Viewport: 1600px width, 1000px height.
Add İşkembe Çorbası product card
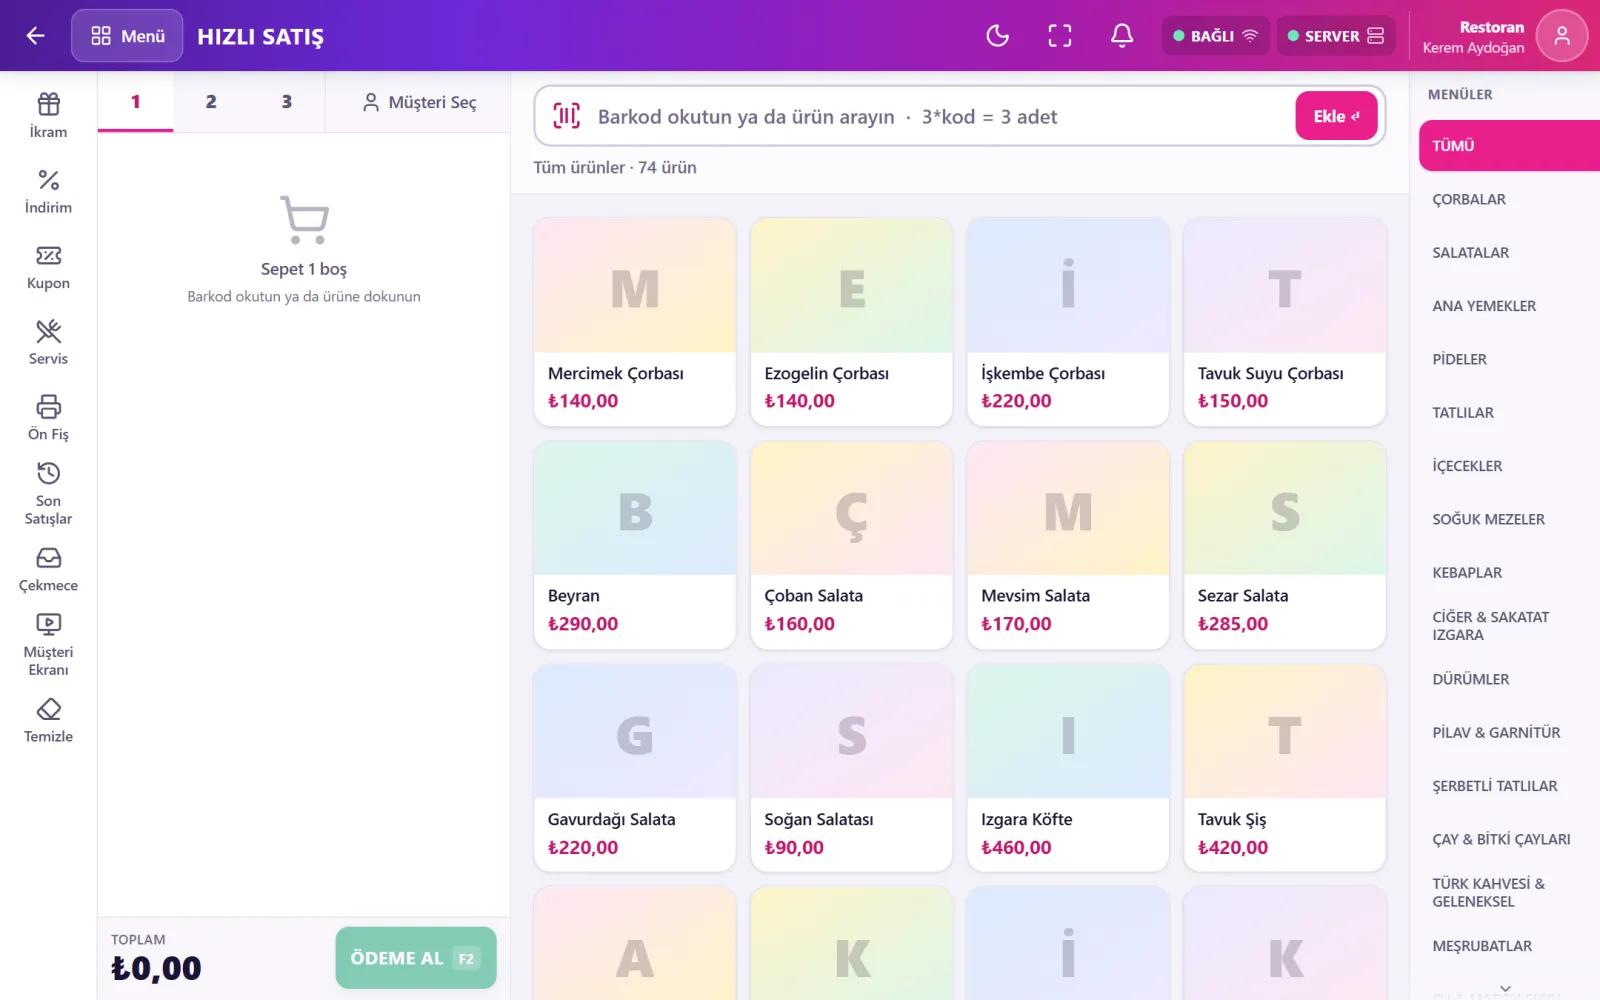pyautogui.click(x=1068, y=322)
